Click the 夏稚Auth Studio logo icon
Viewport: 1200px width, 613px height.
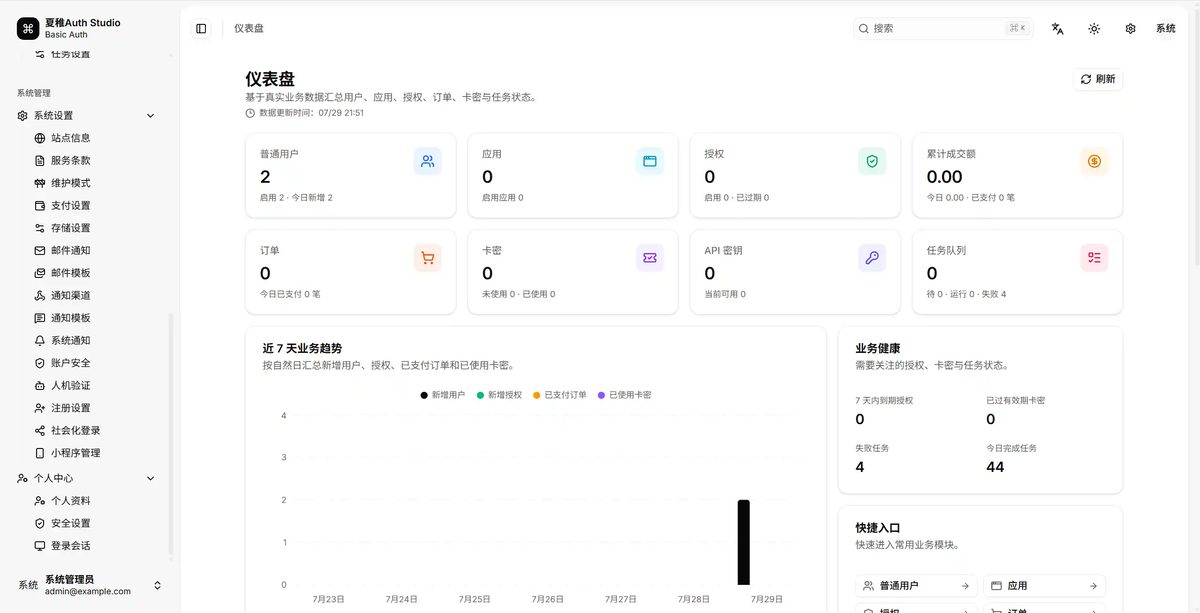pyautogui.click(x=28, y=28)
